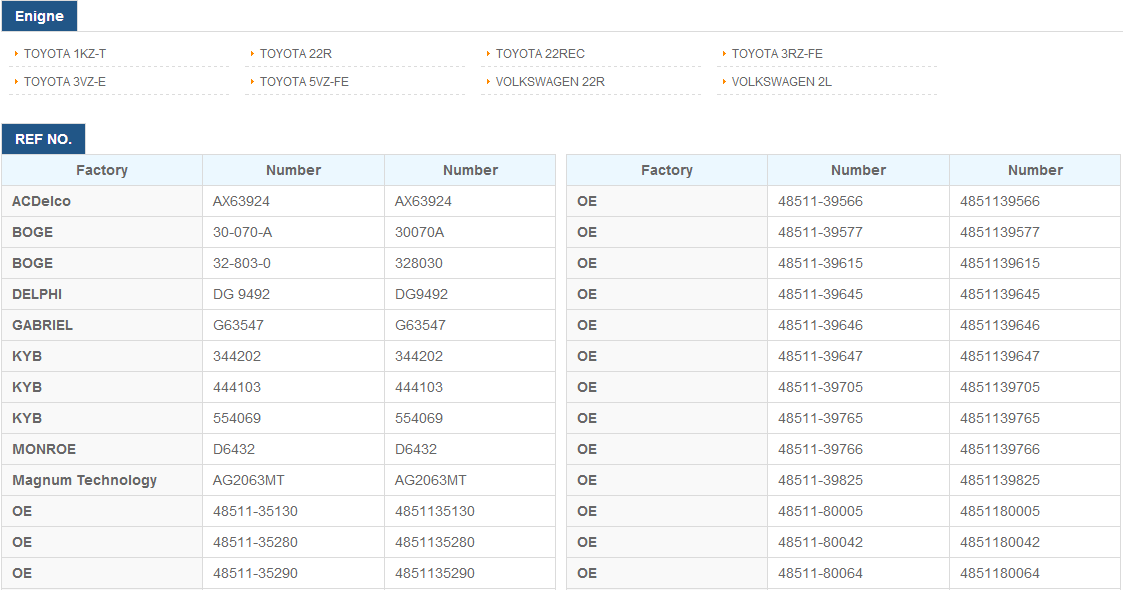Click OE number 48511-39645

tap(858, 295)
